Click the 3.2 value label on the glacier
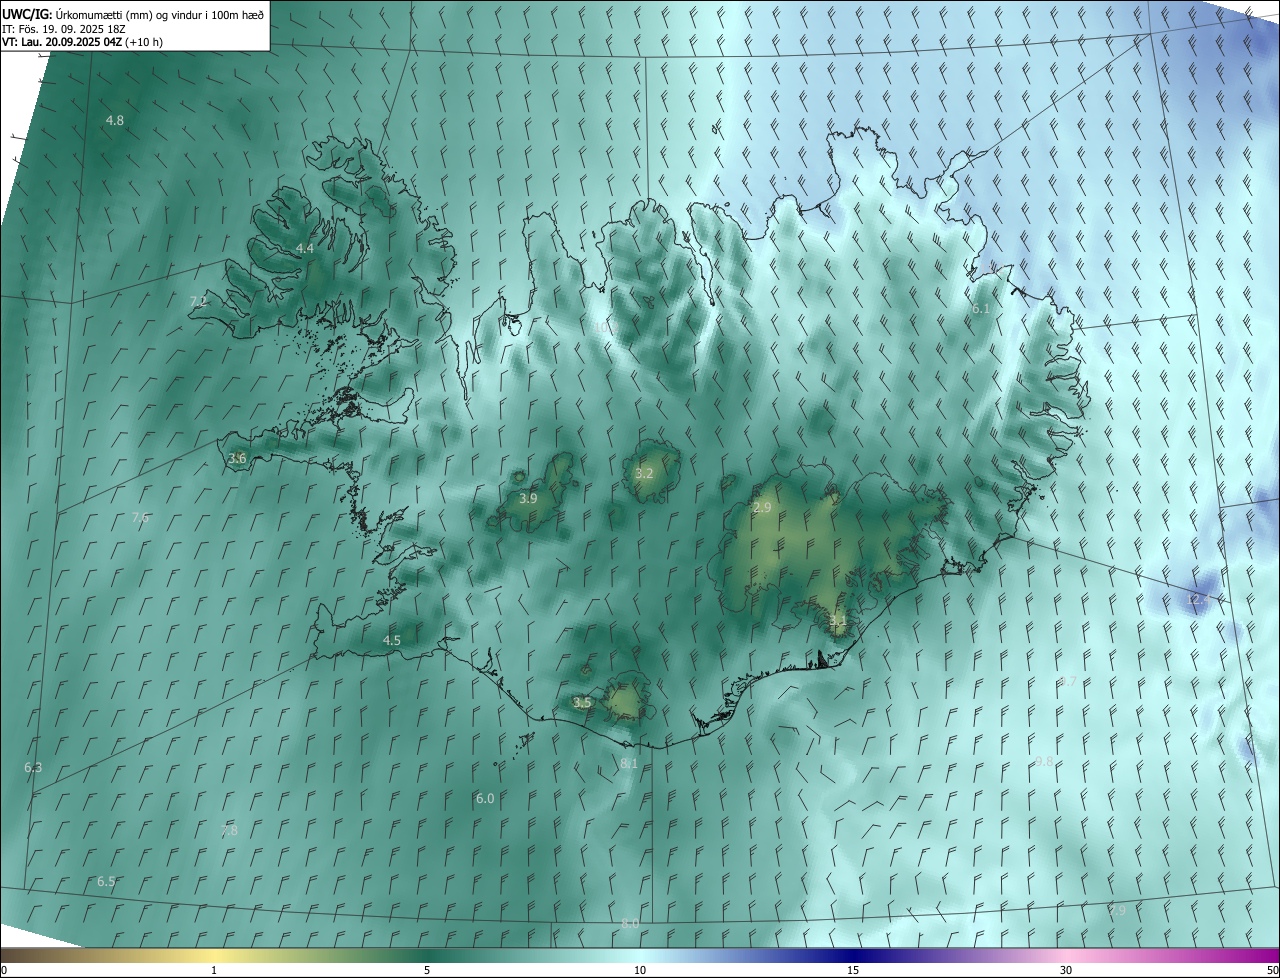 point(644,473)
